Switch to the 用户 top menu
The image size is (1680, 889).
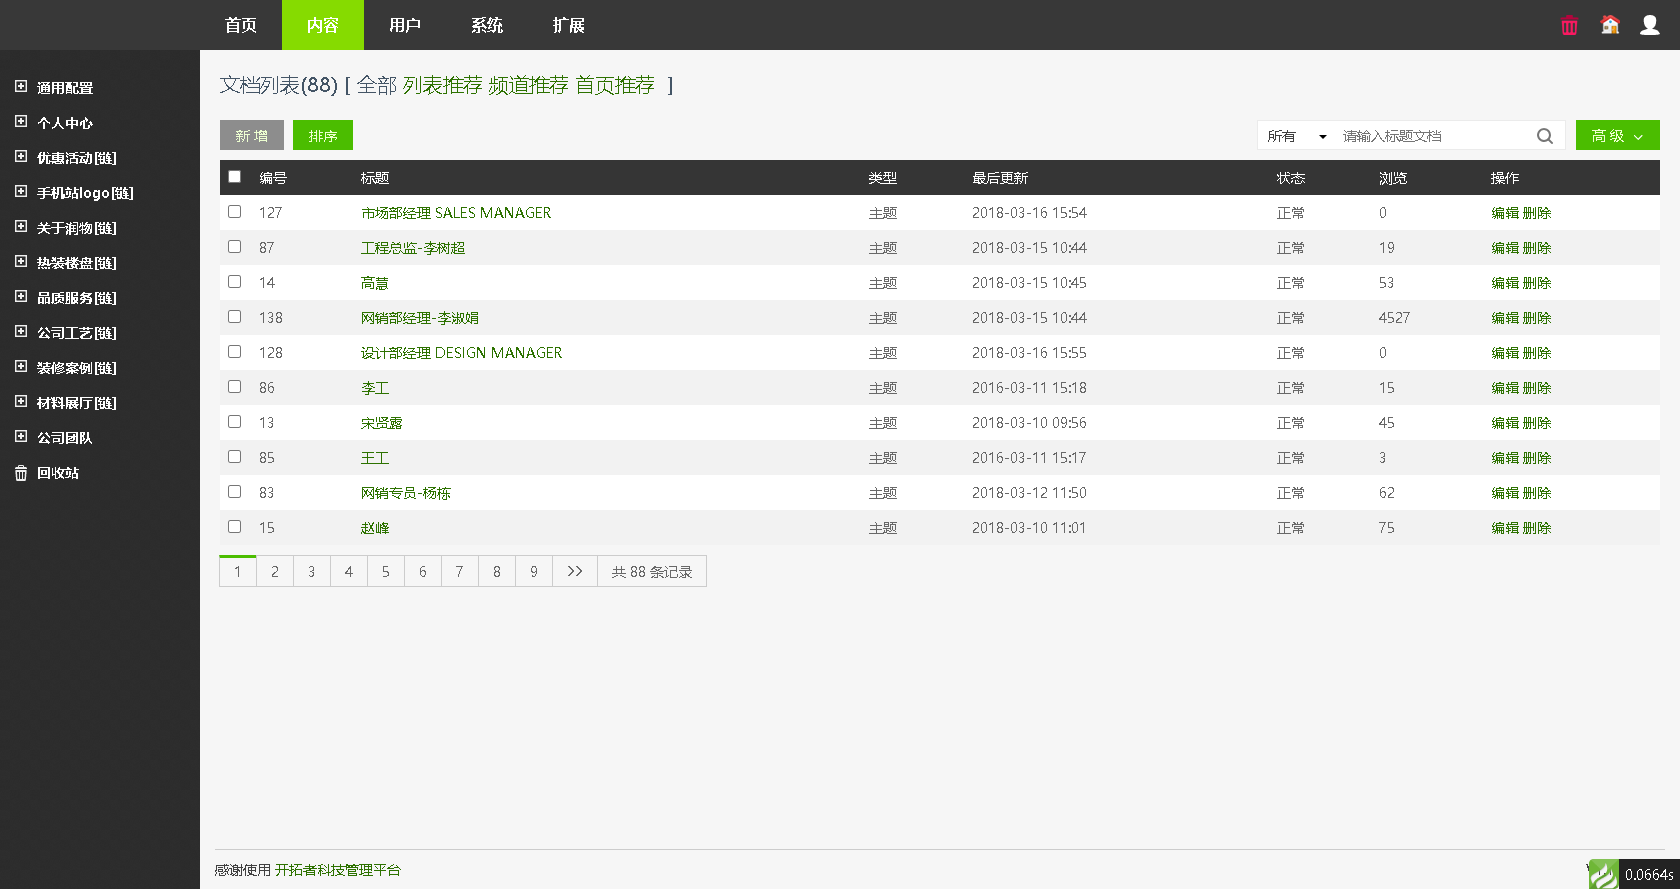405,25
